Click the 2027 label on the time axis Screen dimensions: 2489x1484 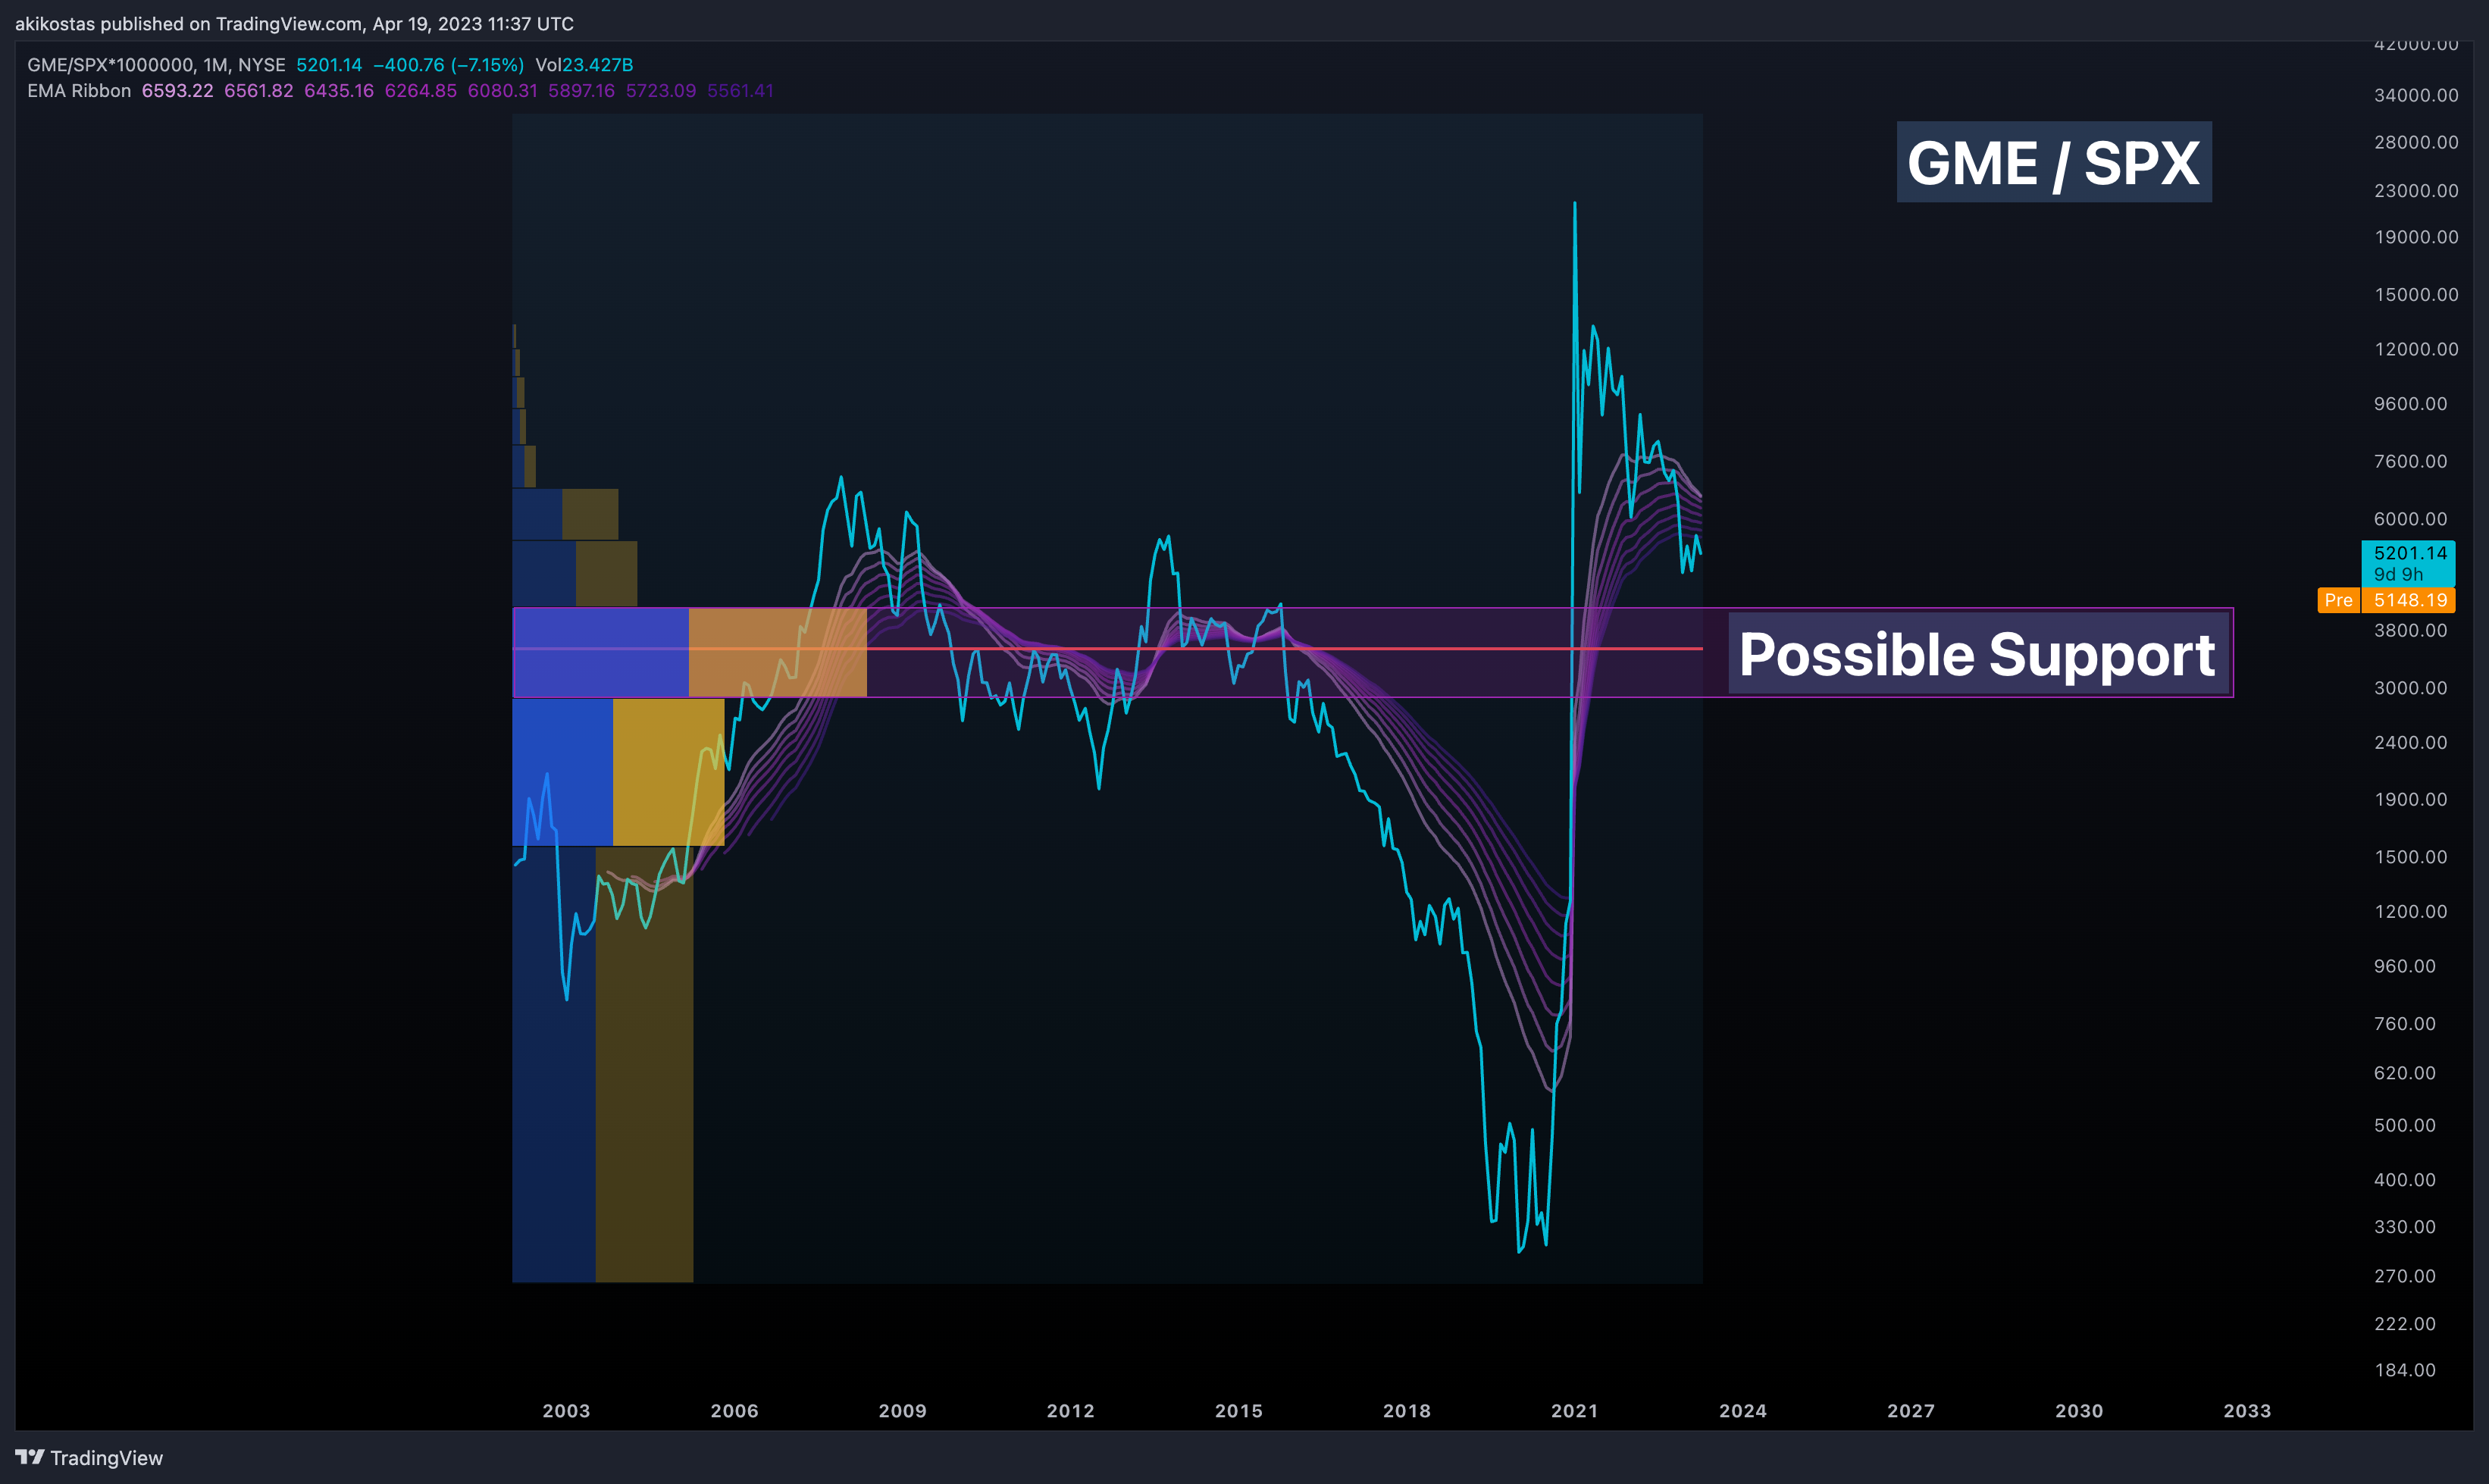(x=1910, y=1411)
